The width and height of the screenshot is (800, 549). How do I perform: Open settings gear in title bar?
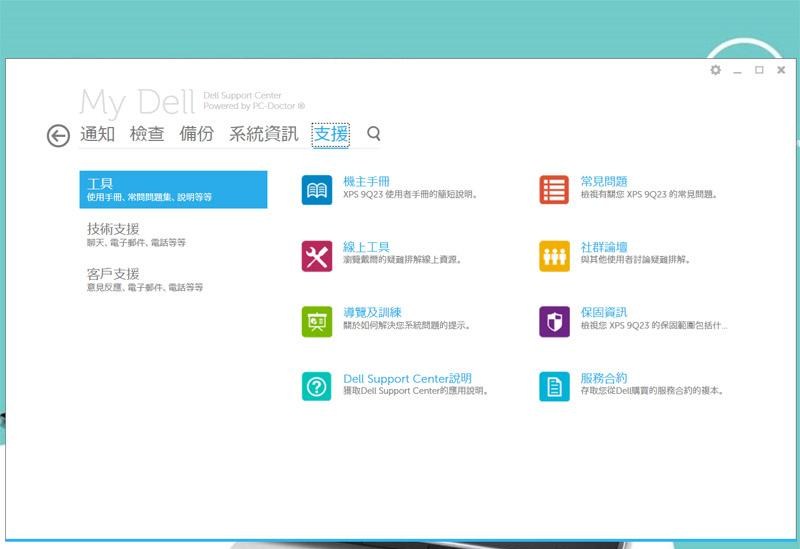[715, 70]
